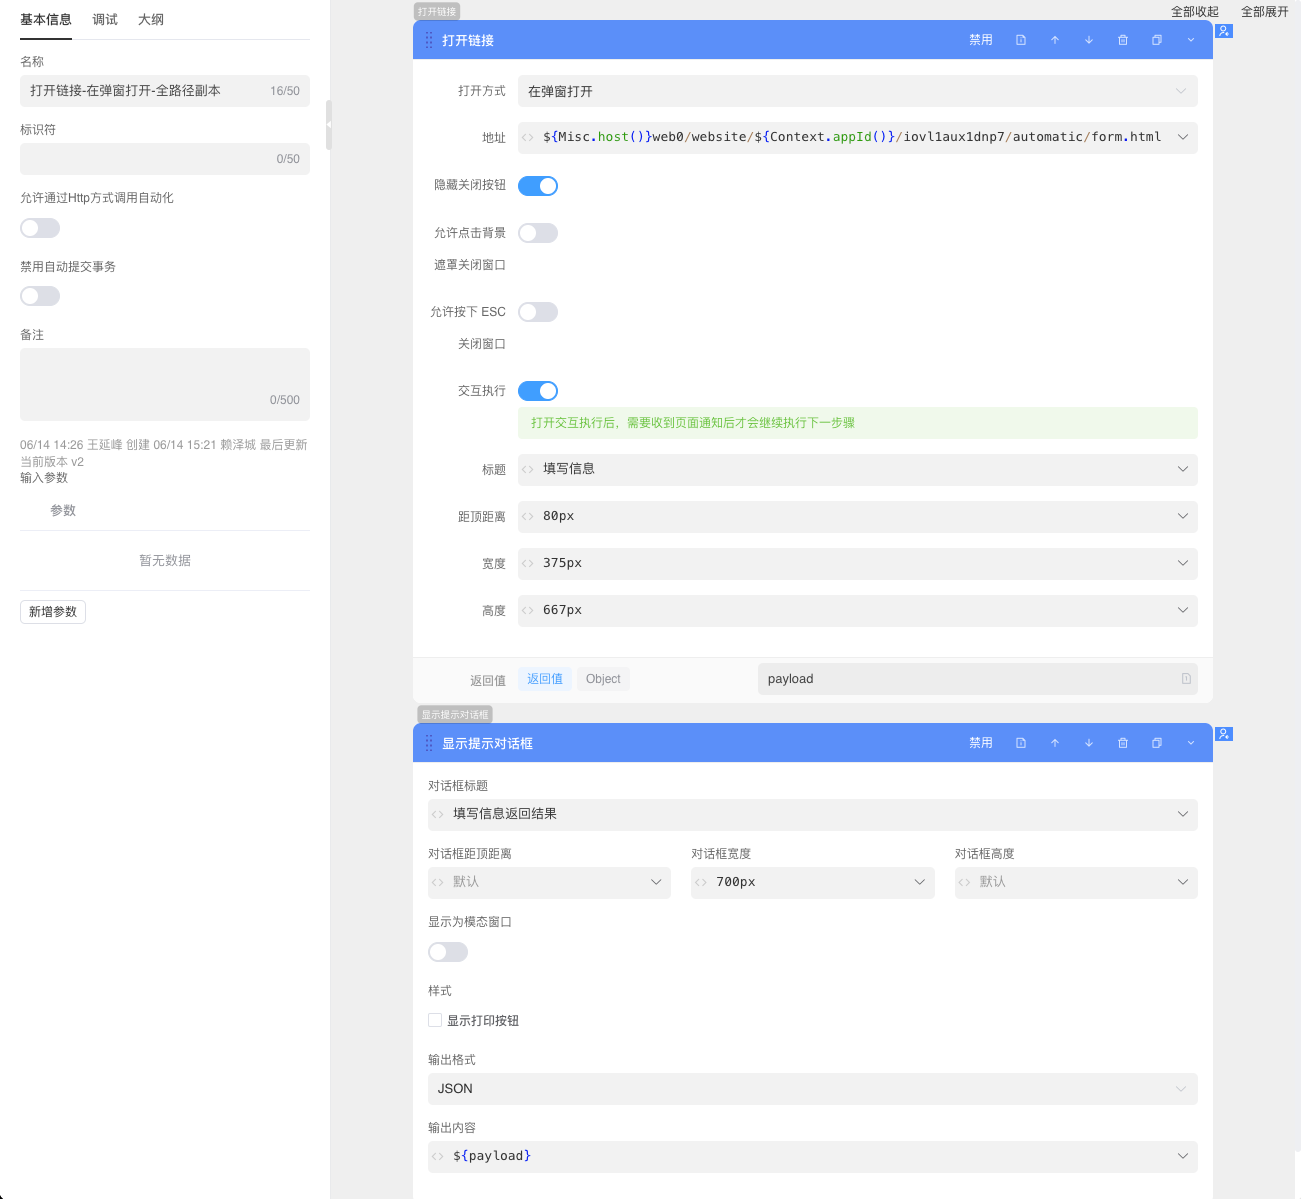Open the info note icon in the 打开链接 header
This screenshot has width=1301, height=1199.
point(1021,40)
